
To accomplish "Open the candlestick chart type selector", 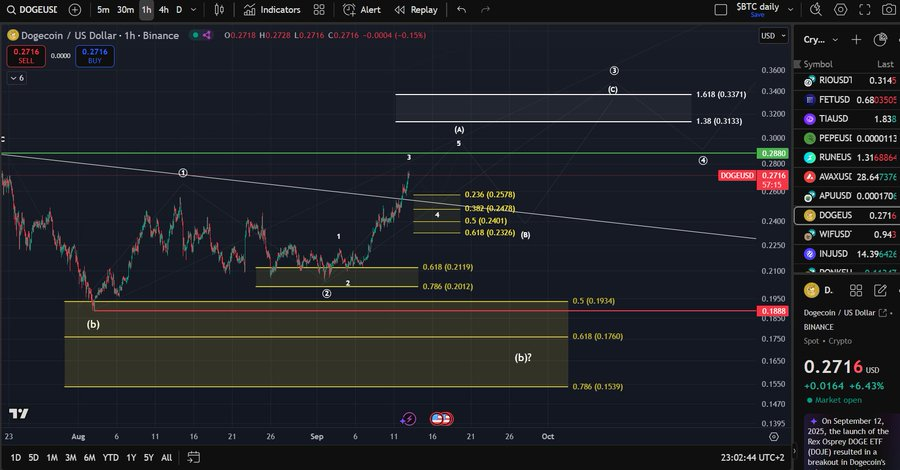I will pyautogui.click(x=219, y=10).
